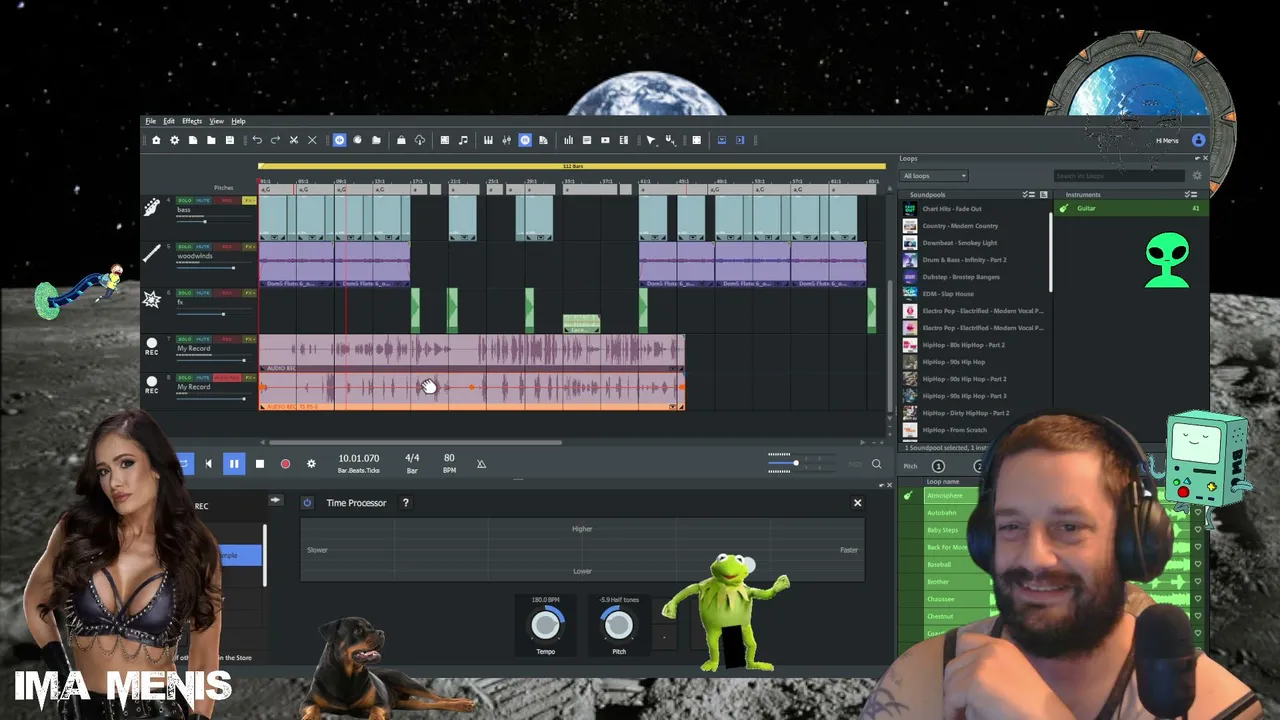
Task: Click the fx starburst track icon
Action: (152, 300)
